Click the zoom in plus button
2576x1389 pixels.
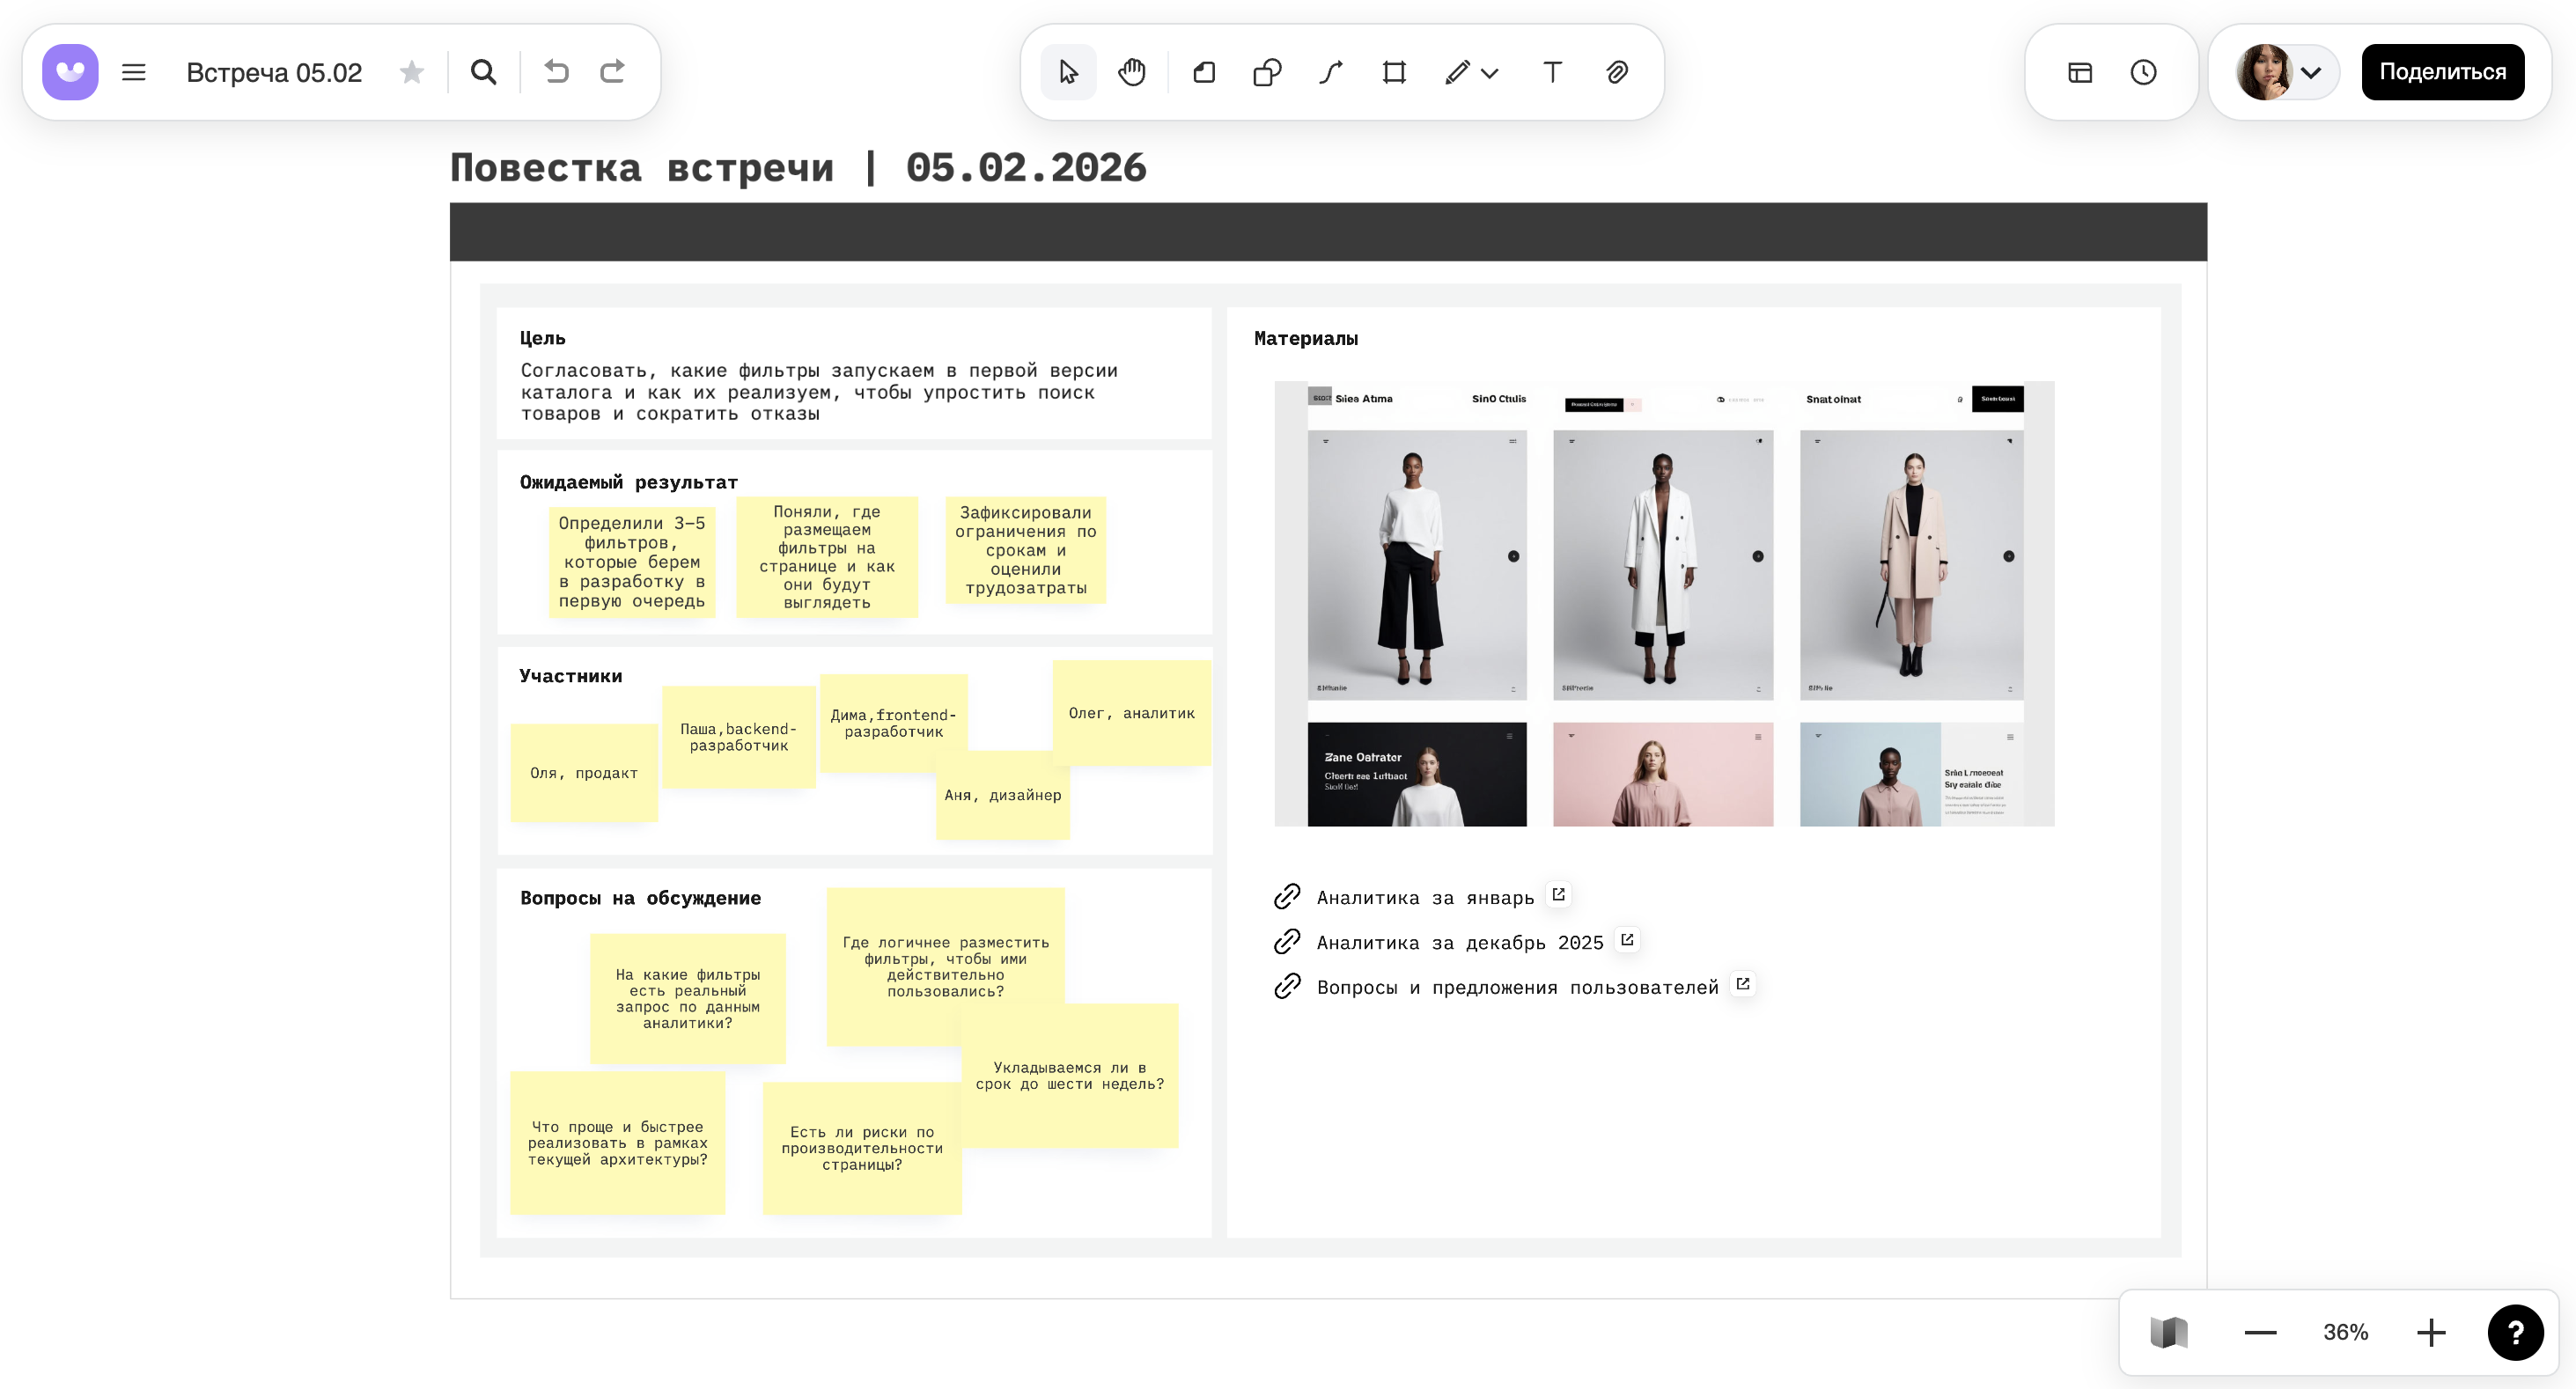point(2431,1332)
